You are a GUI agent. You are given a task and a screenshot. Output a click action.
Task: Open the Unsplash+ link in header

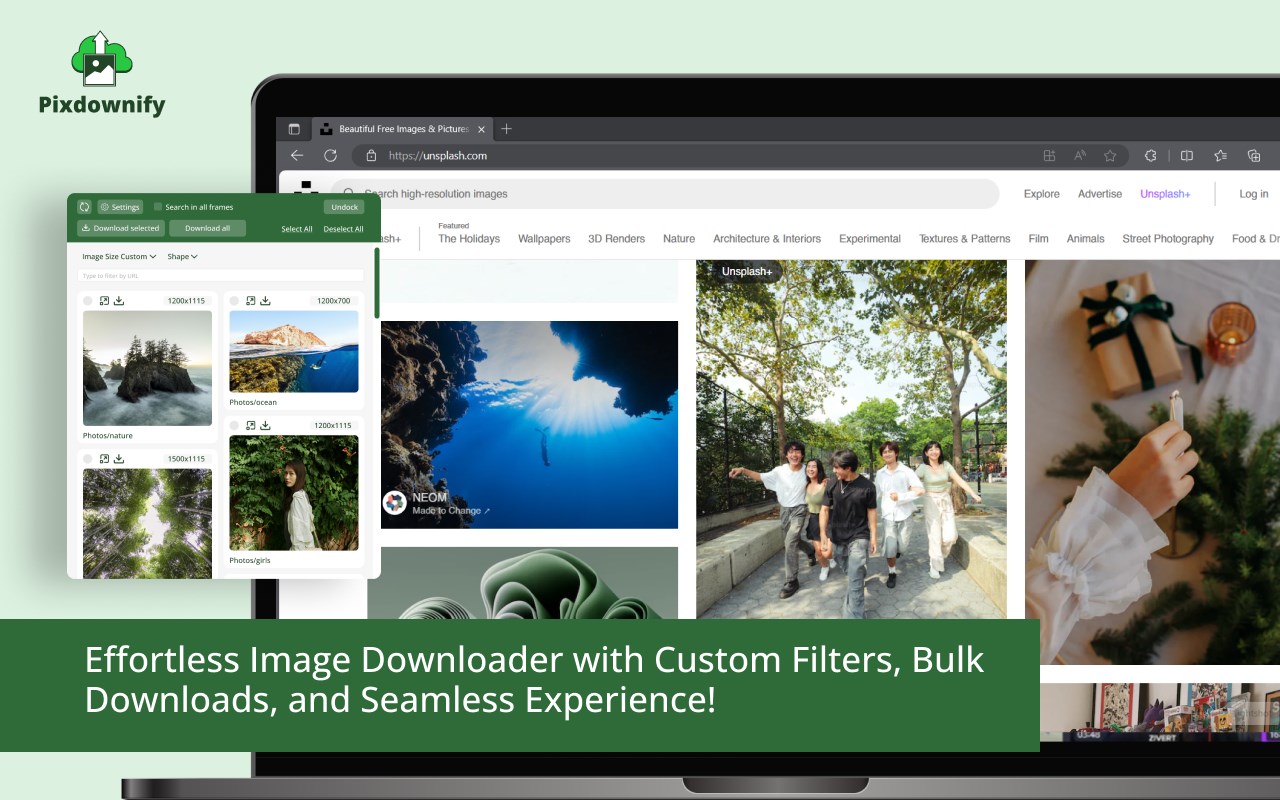point(1165,194)
